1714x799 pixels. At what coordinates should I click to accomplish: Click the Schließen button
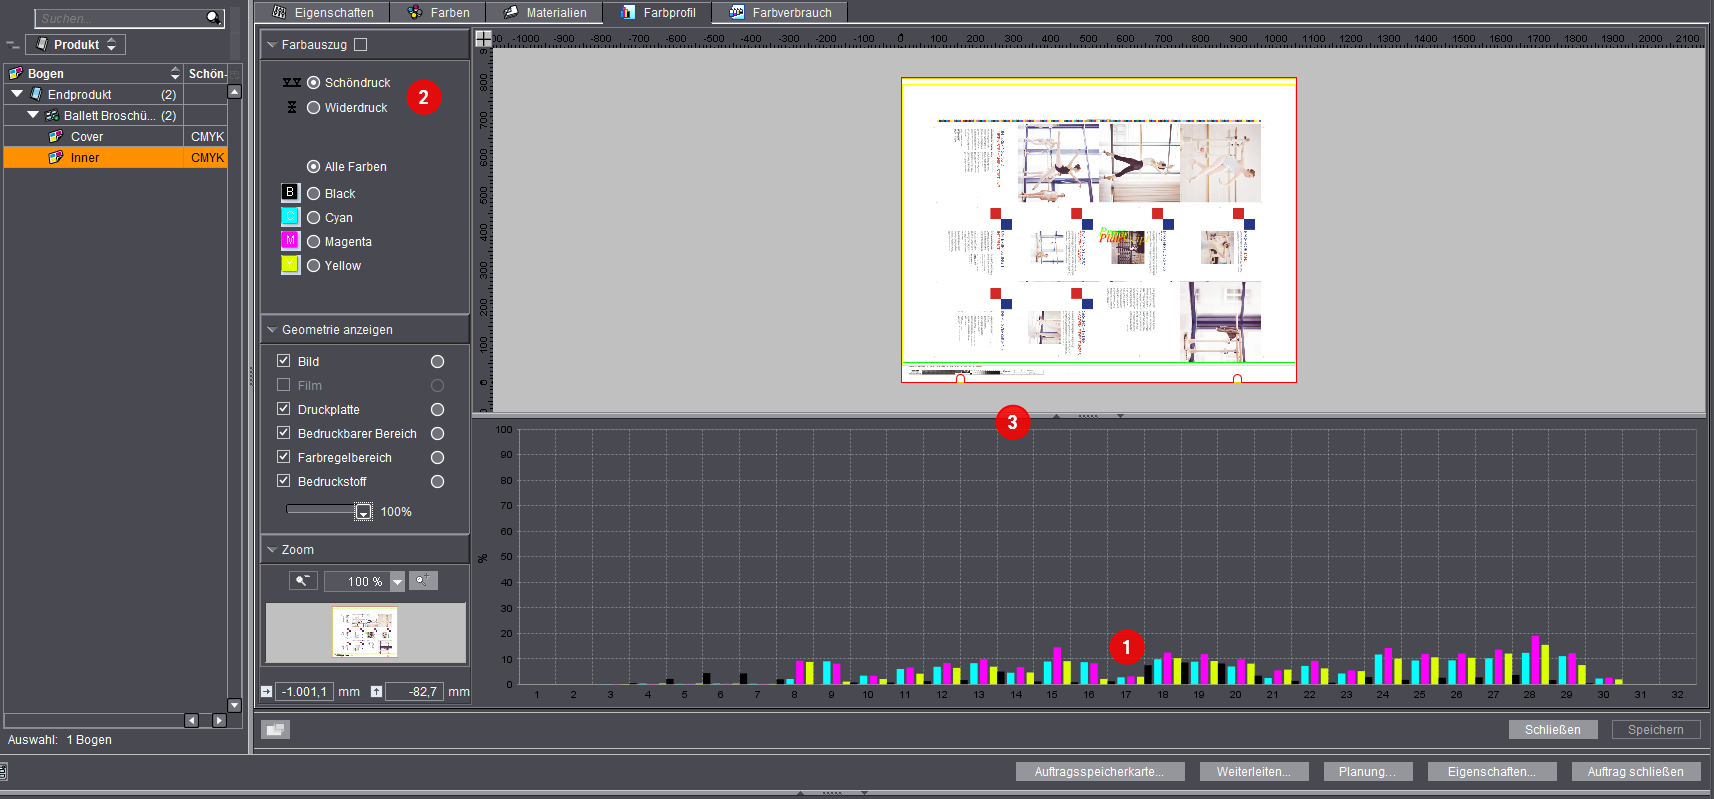click(x=1552, y=730)
